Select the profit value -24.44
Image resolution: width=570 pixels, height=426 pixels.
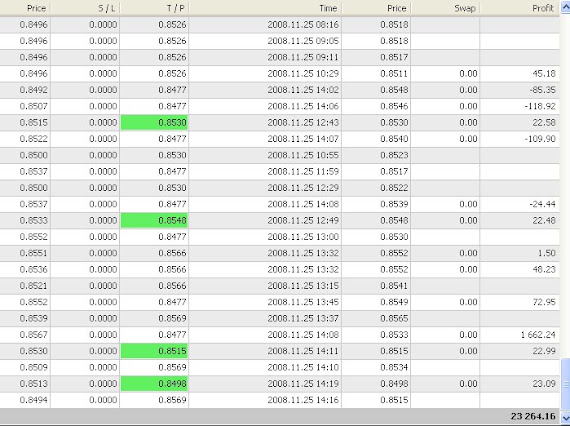[x=542, y=204]
